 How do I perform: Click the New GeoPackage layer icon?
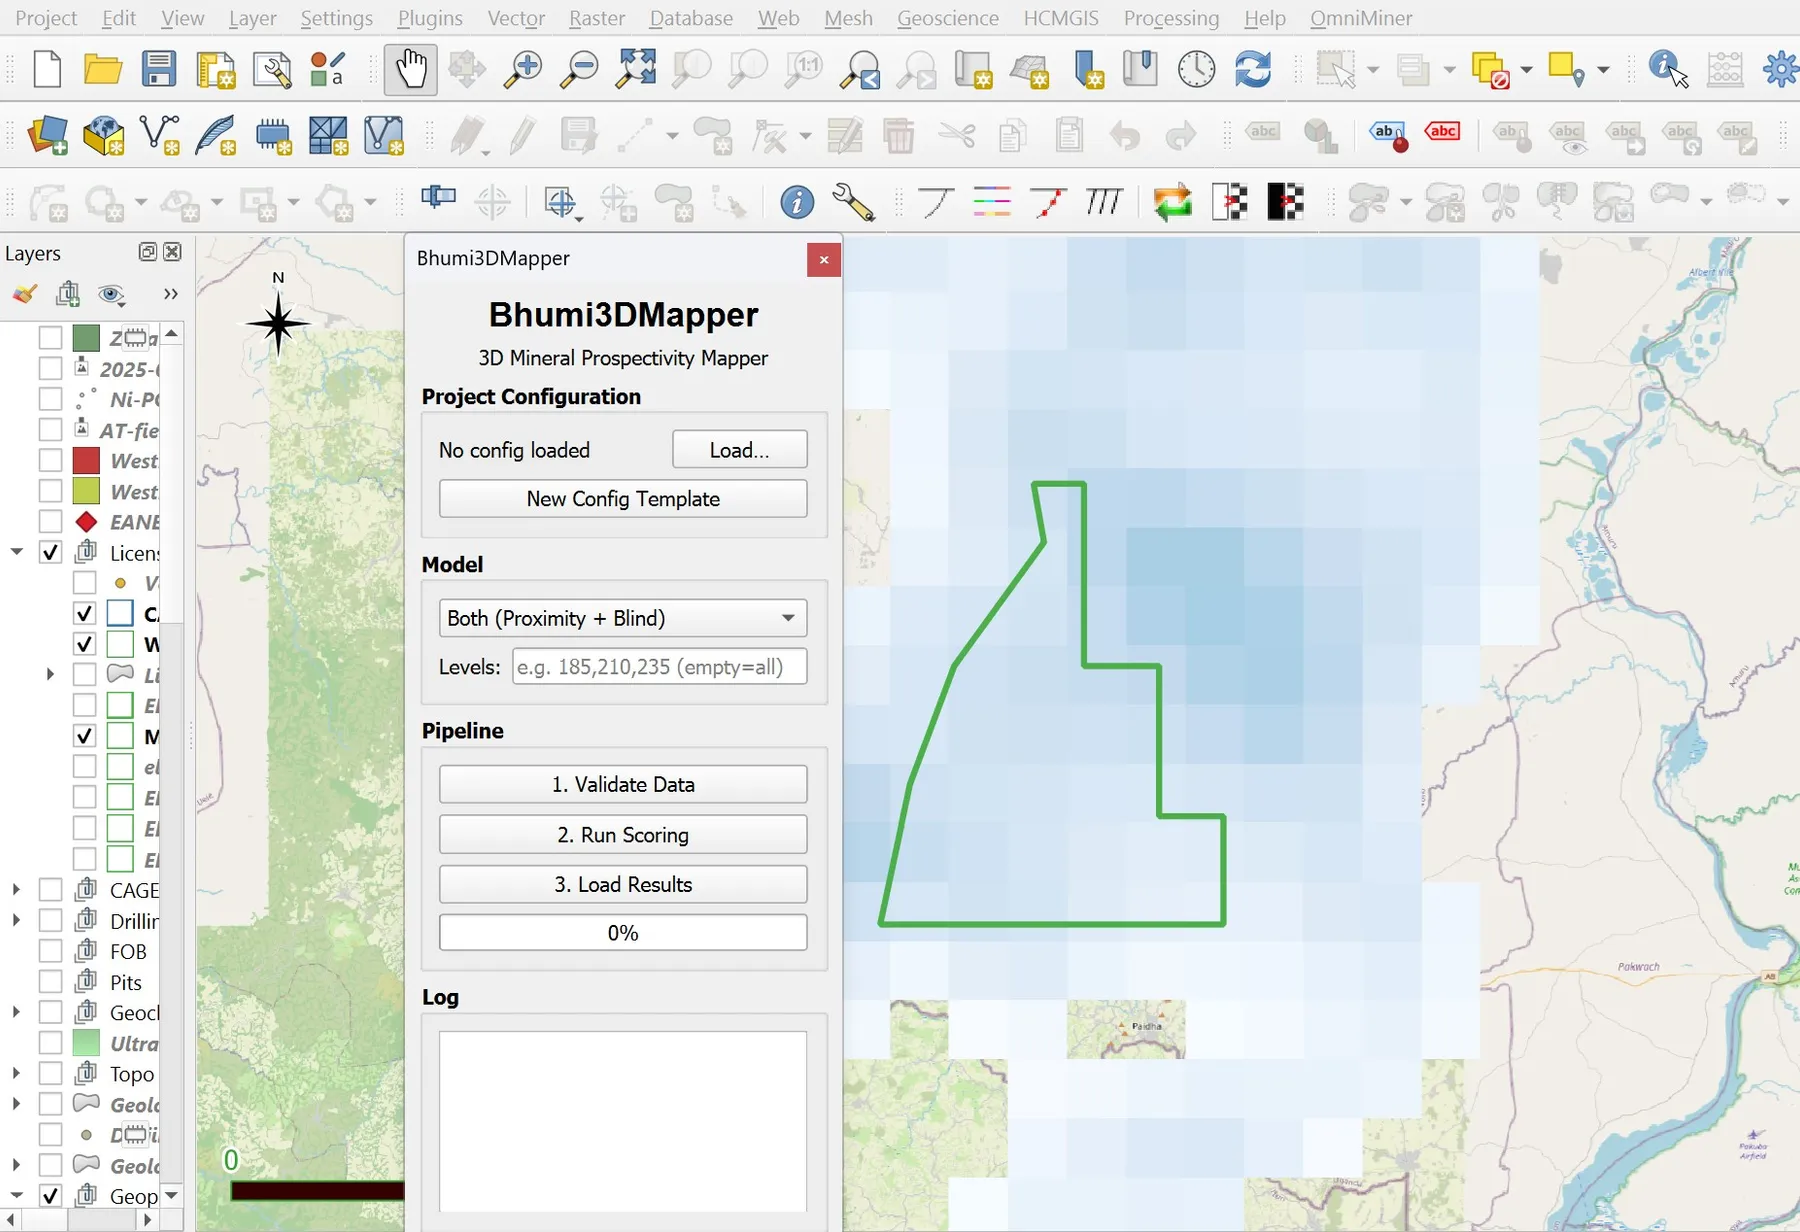[x=102, y=135]
